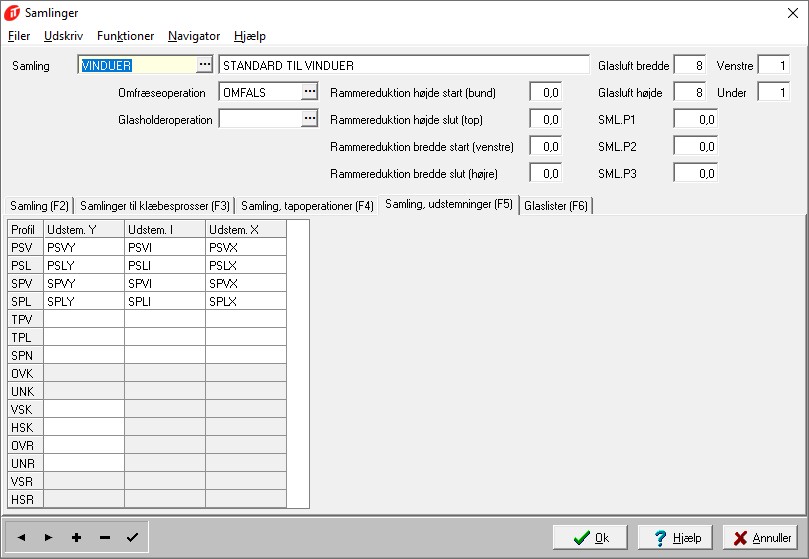Select cell PSVY in table
Viewport: 809px width, 559px height.
[84, 247]
